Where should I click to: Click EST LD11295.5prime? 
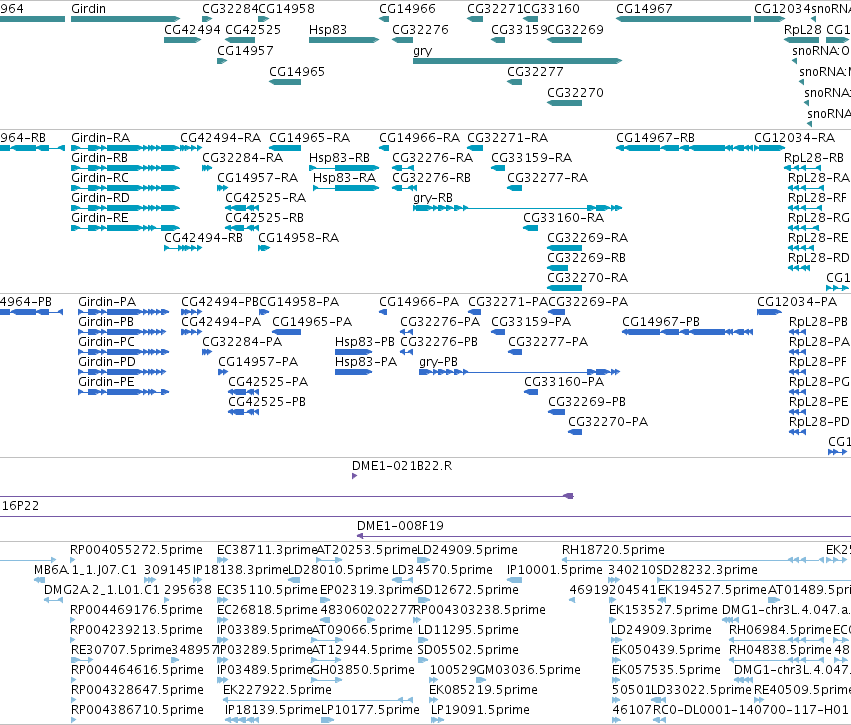(x=468, y=630)
